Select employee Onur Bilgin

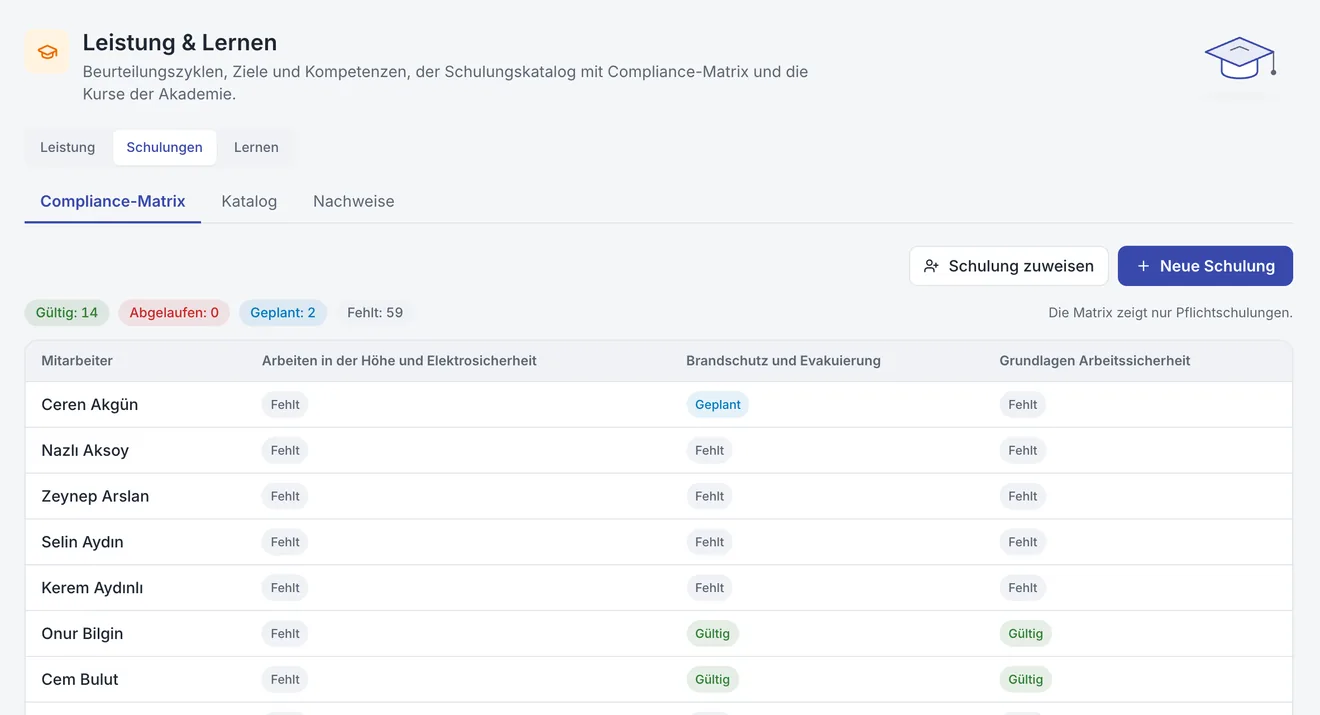82,634
